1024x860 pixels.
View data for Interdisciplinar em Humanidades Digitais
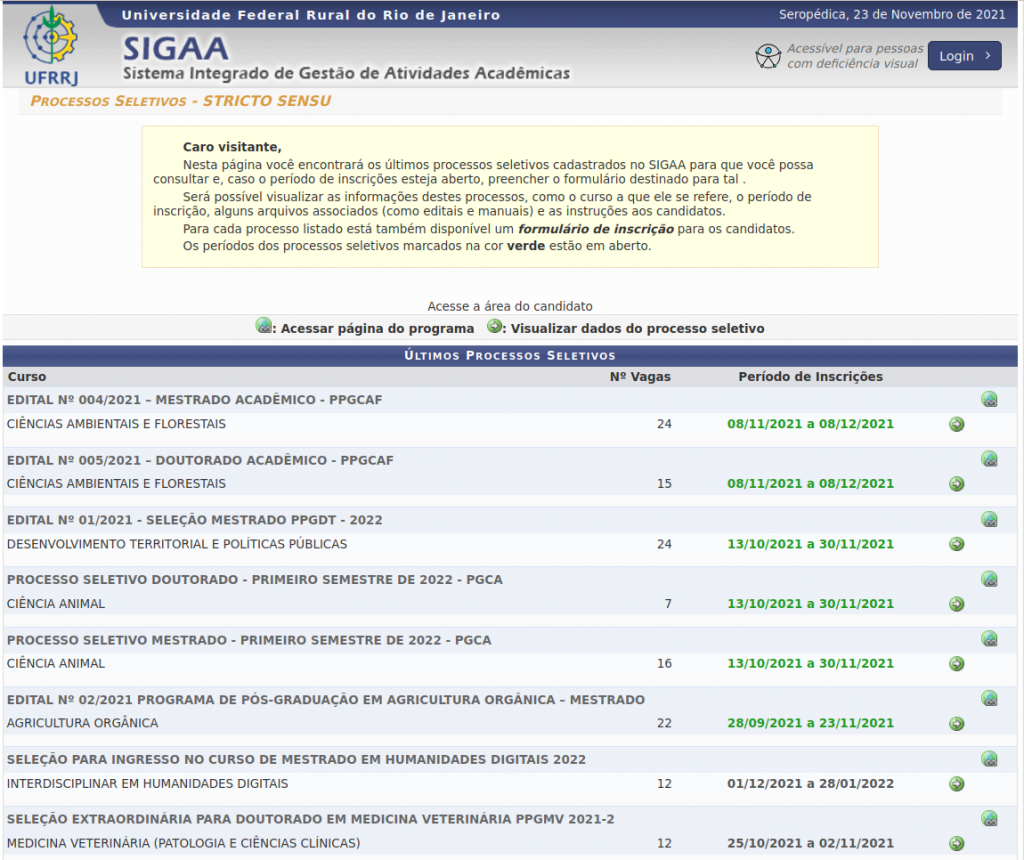click(x=956, y=783)
